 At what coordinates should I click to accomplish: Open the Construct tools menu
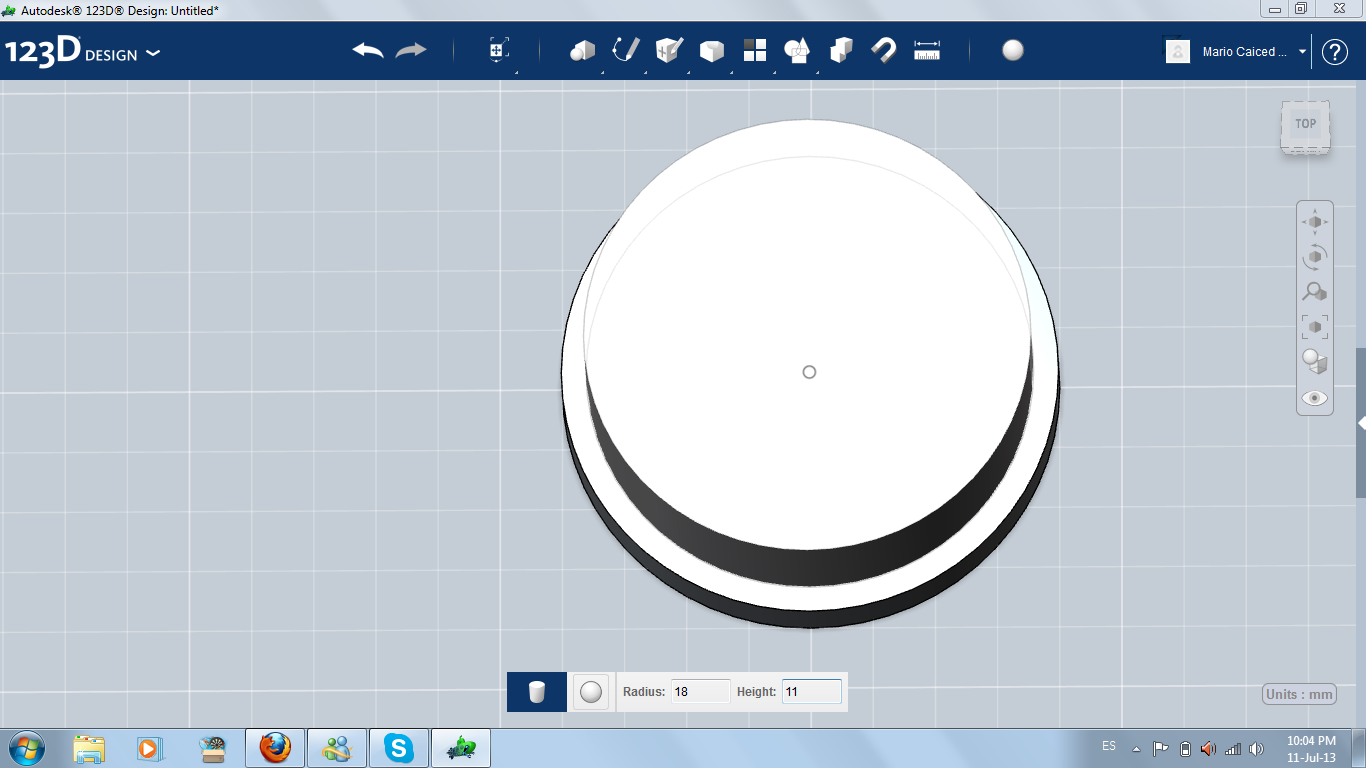point(669,50)
